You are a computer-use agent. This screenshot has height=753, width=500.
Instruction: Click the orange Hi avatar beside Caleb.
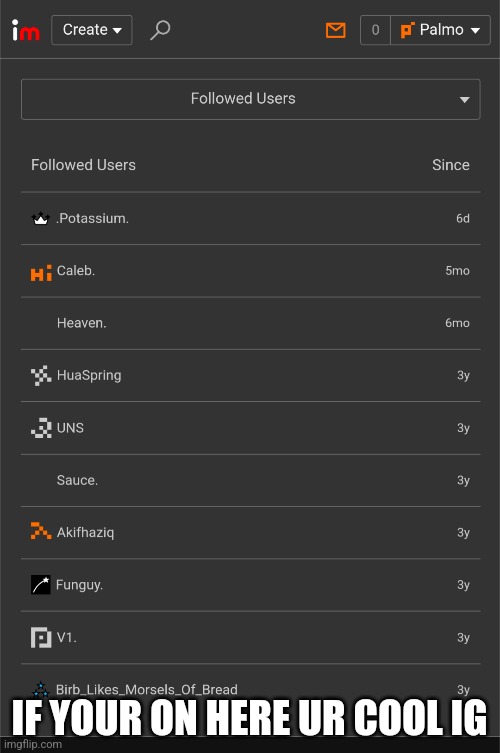point(41,273)
